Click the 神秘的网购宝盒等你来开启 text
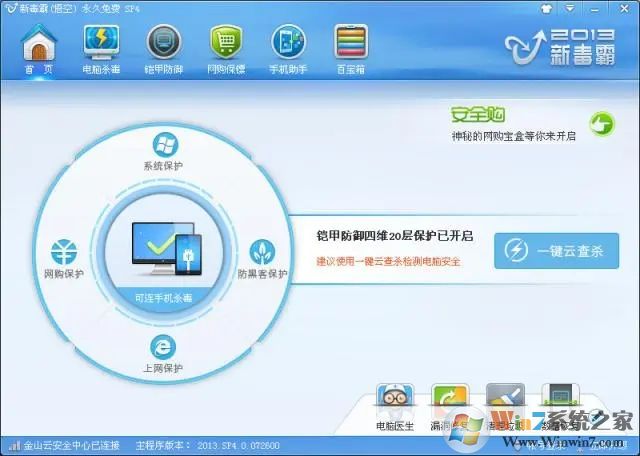This screenshot has height=456, width=640. pyautogui.click(x=513, y=136)
